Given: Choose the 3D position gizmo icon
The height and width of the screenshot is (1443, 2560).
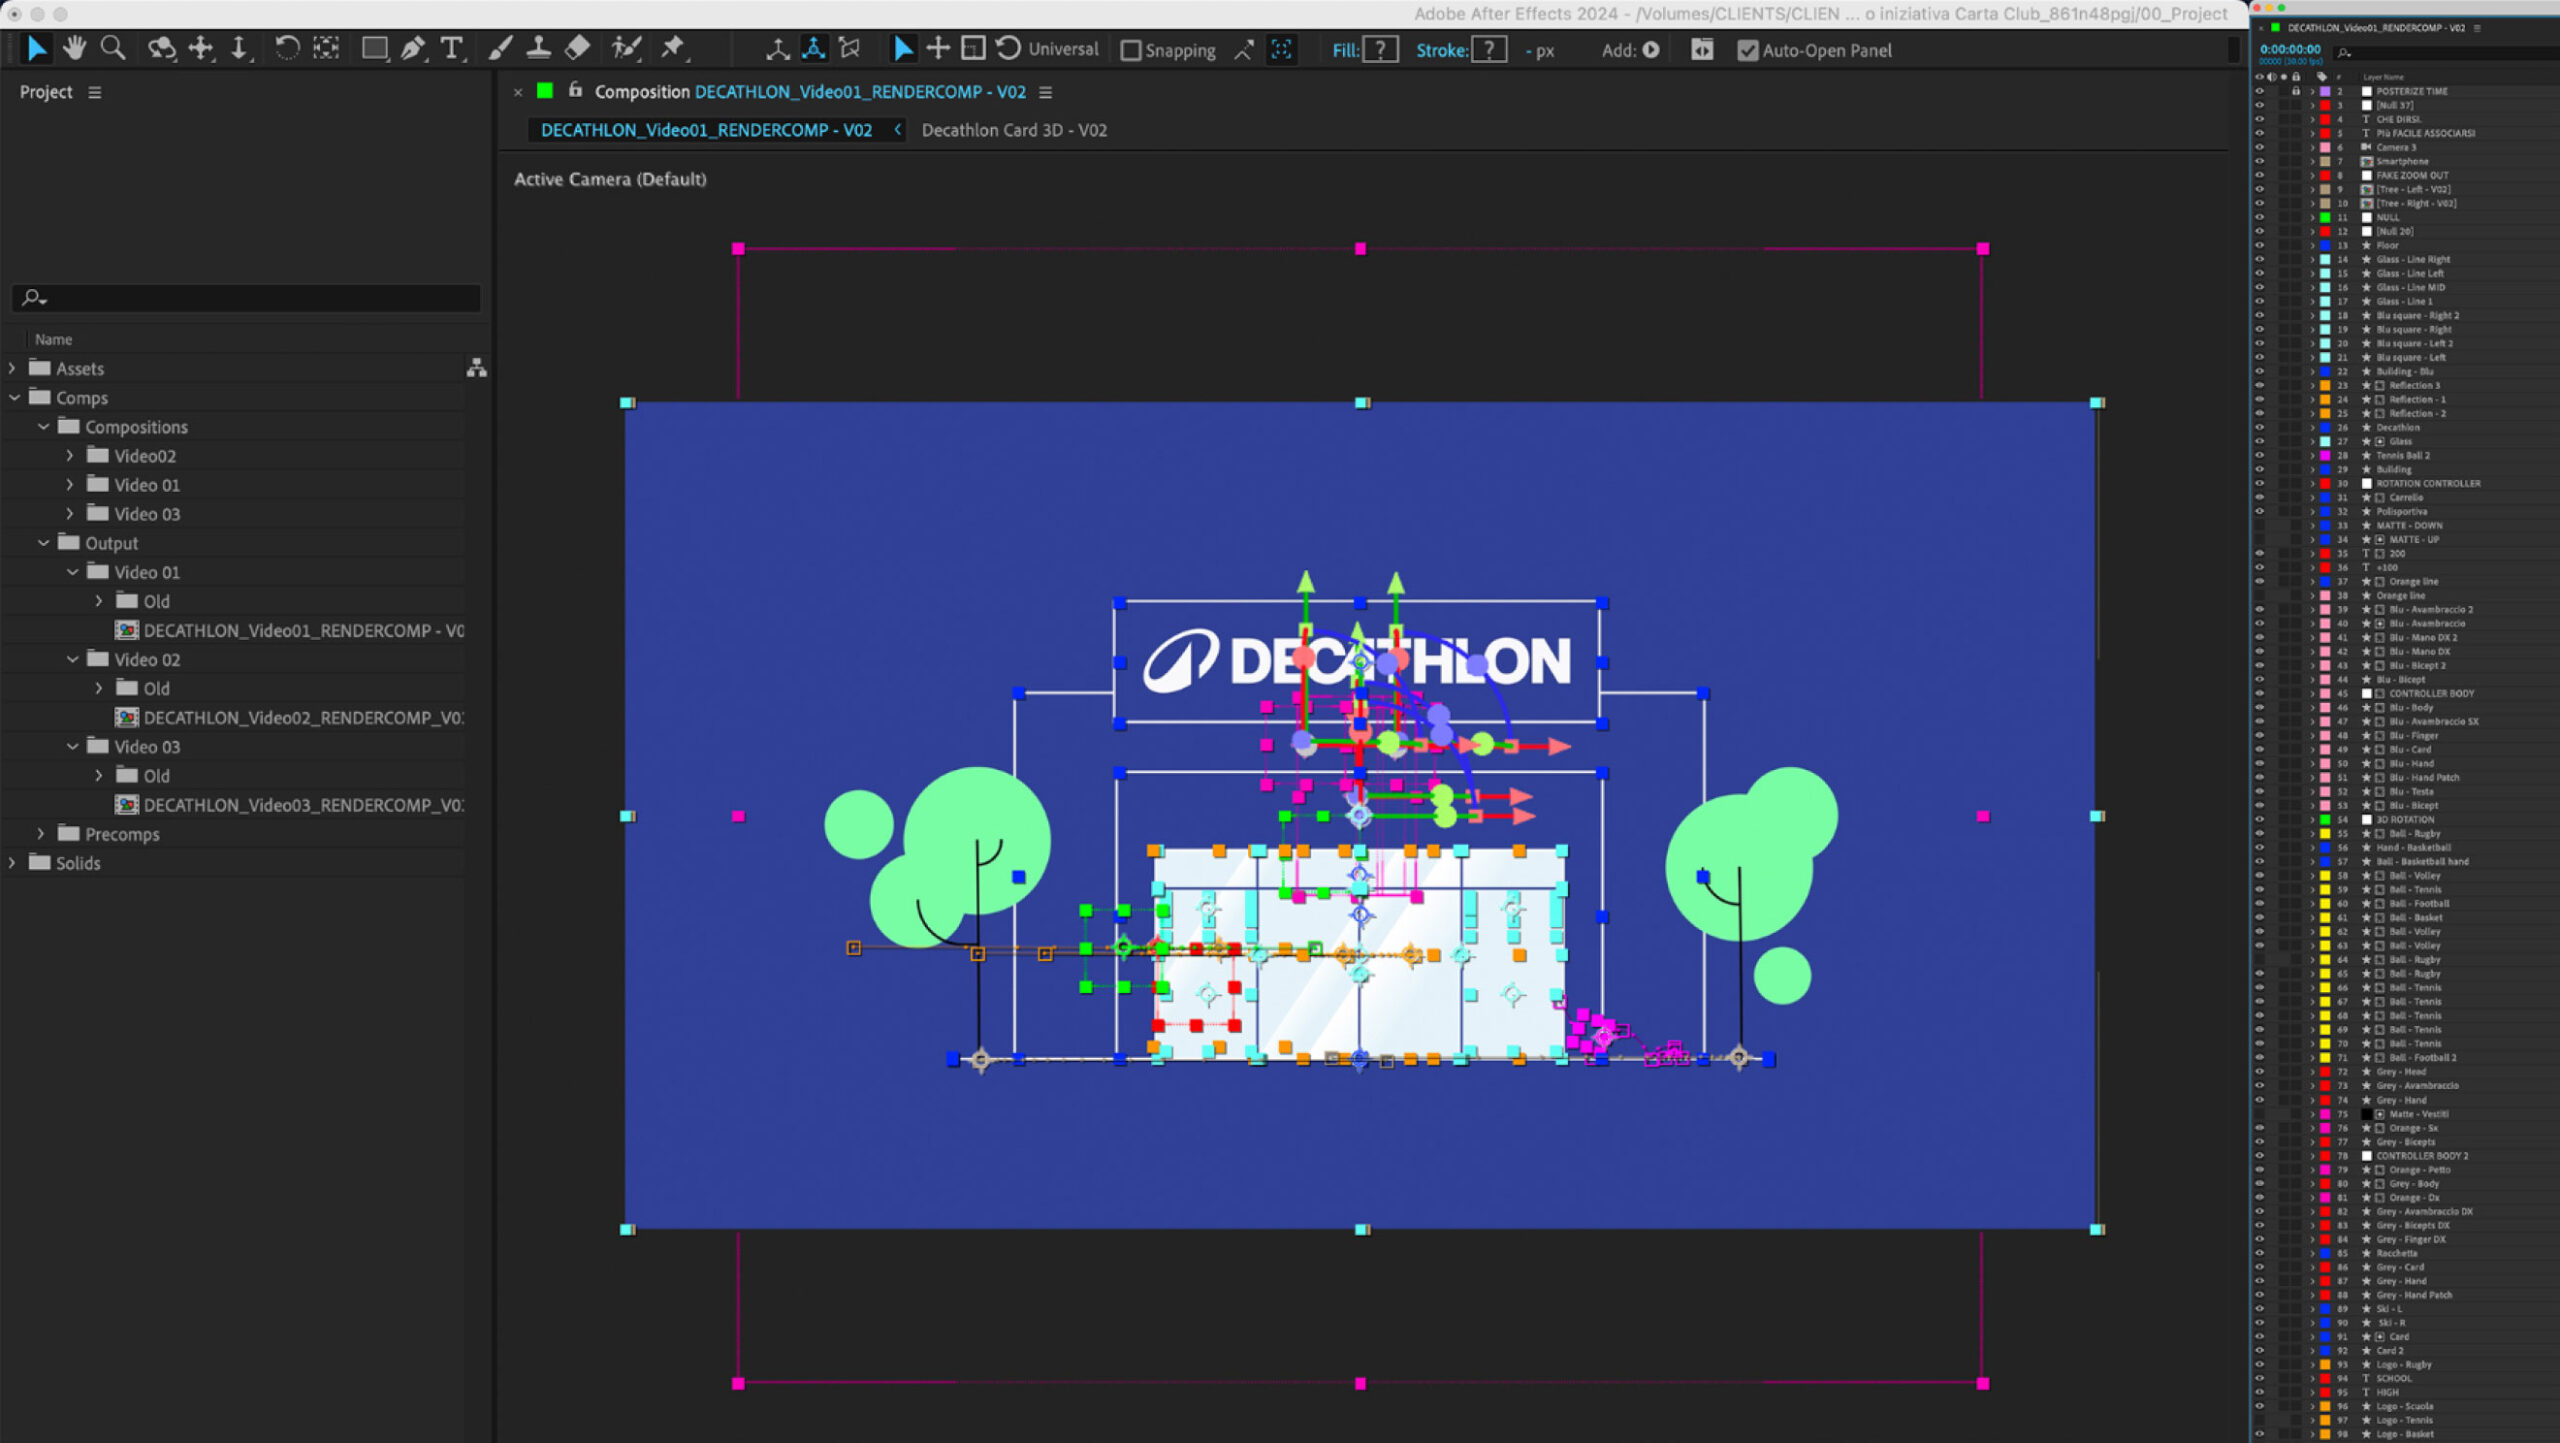Looking at the screenshot, I should (938, 48).
